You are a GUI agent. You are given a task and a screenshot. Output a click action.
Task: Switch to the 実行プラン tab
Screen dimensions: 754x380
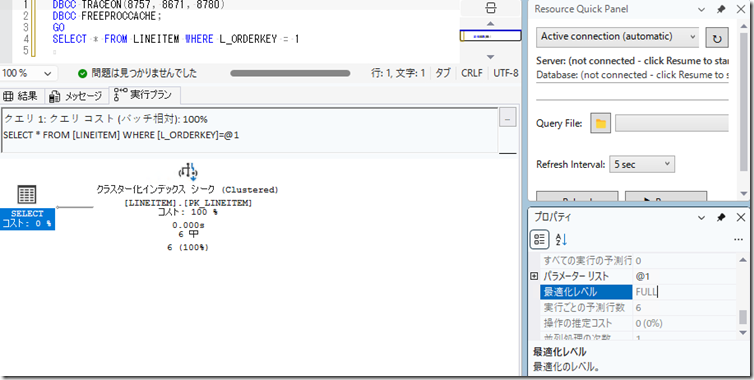click(144, 95)
